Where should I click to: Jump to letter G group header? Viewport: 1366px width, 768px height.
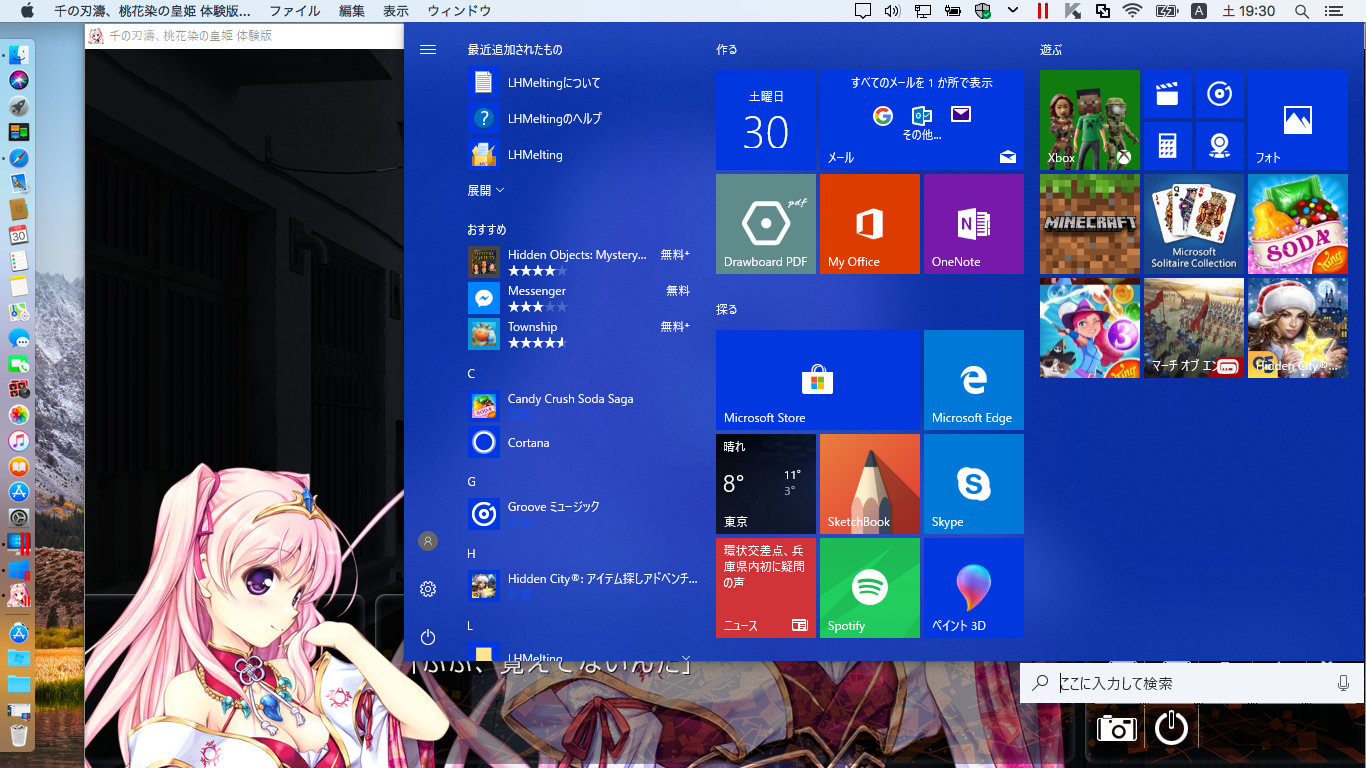[x=471, y=482]
